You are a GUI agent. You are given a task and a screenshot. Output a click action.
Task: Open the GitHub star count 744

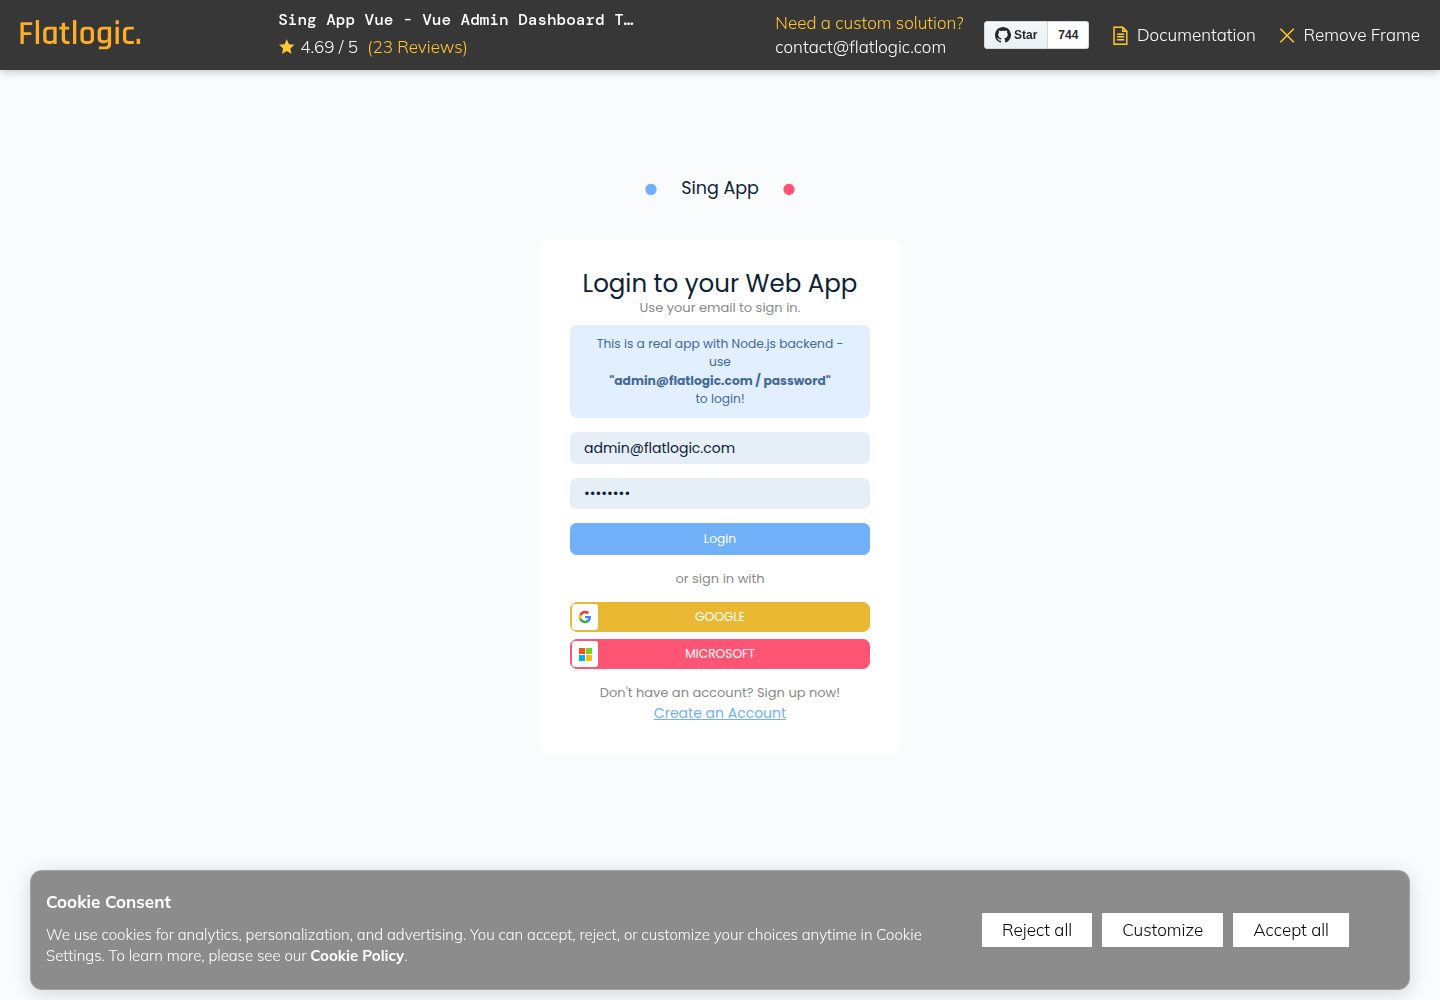click(x=1068, y=35)
